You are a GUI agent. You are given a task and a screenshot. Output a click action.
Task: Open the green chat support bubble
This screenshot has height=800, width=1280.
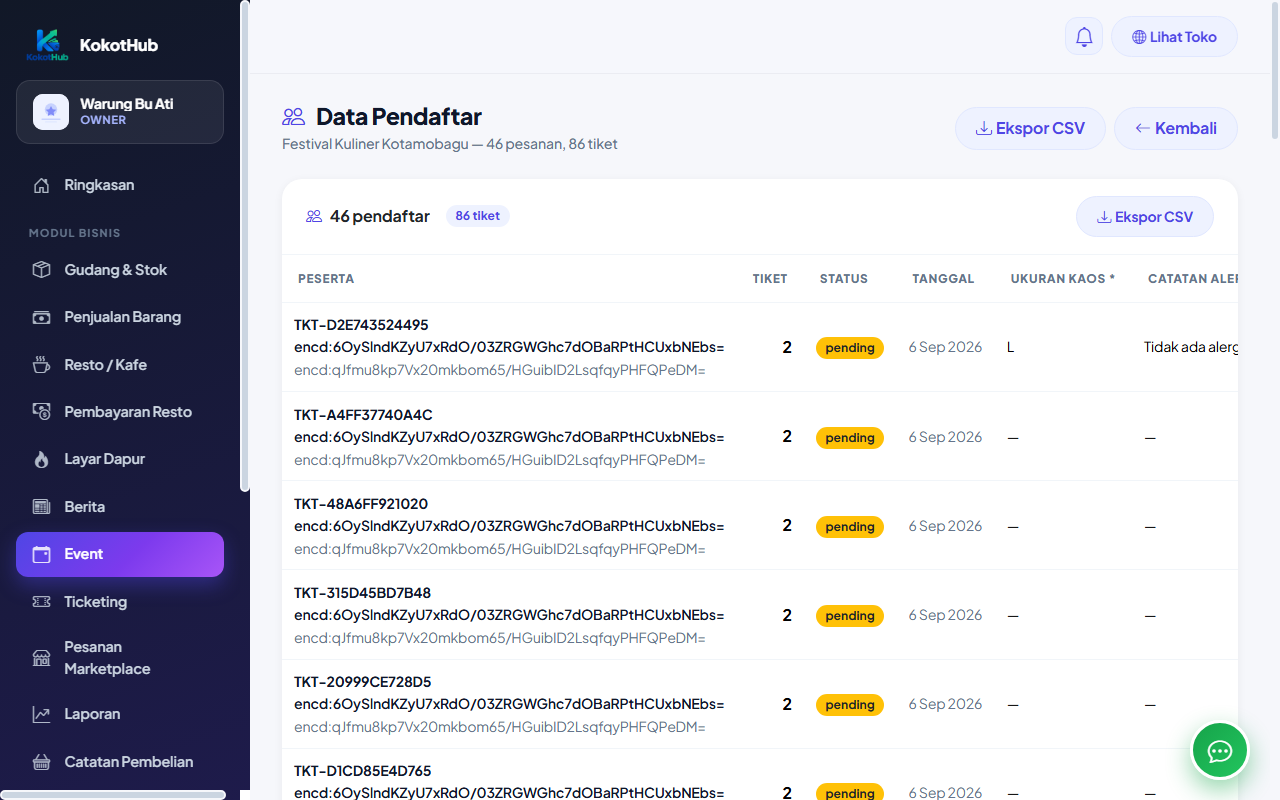coord(1220,750)
